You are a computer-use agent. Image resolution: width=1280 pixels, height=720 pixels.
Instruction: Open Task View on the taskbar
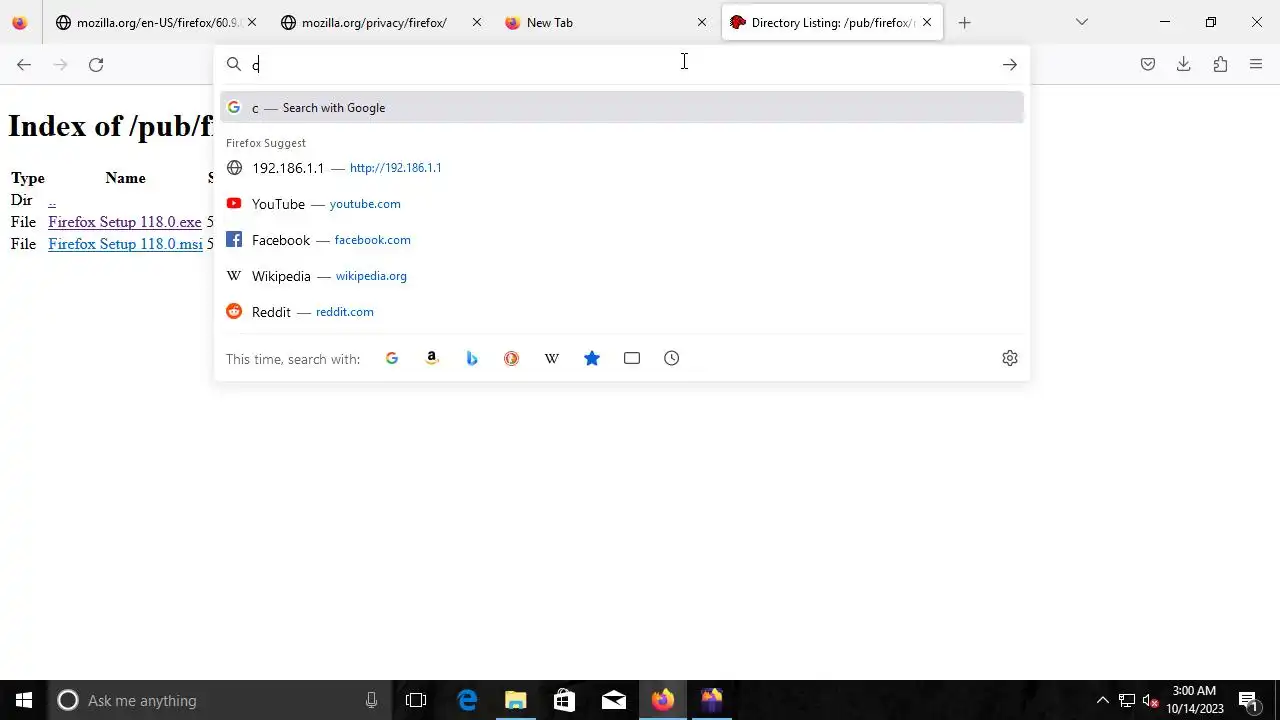(x=416, y=700)
